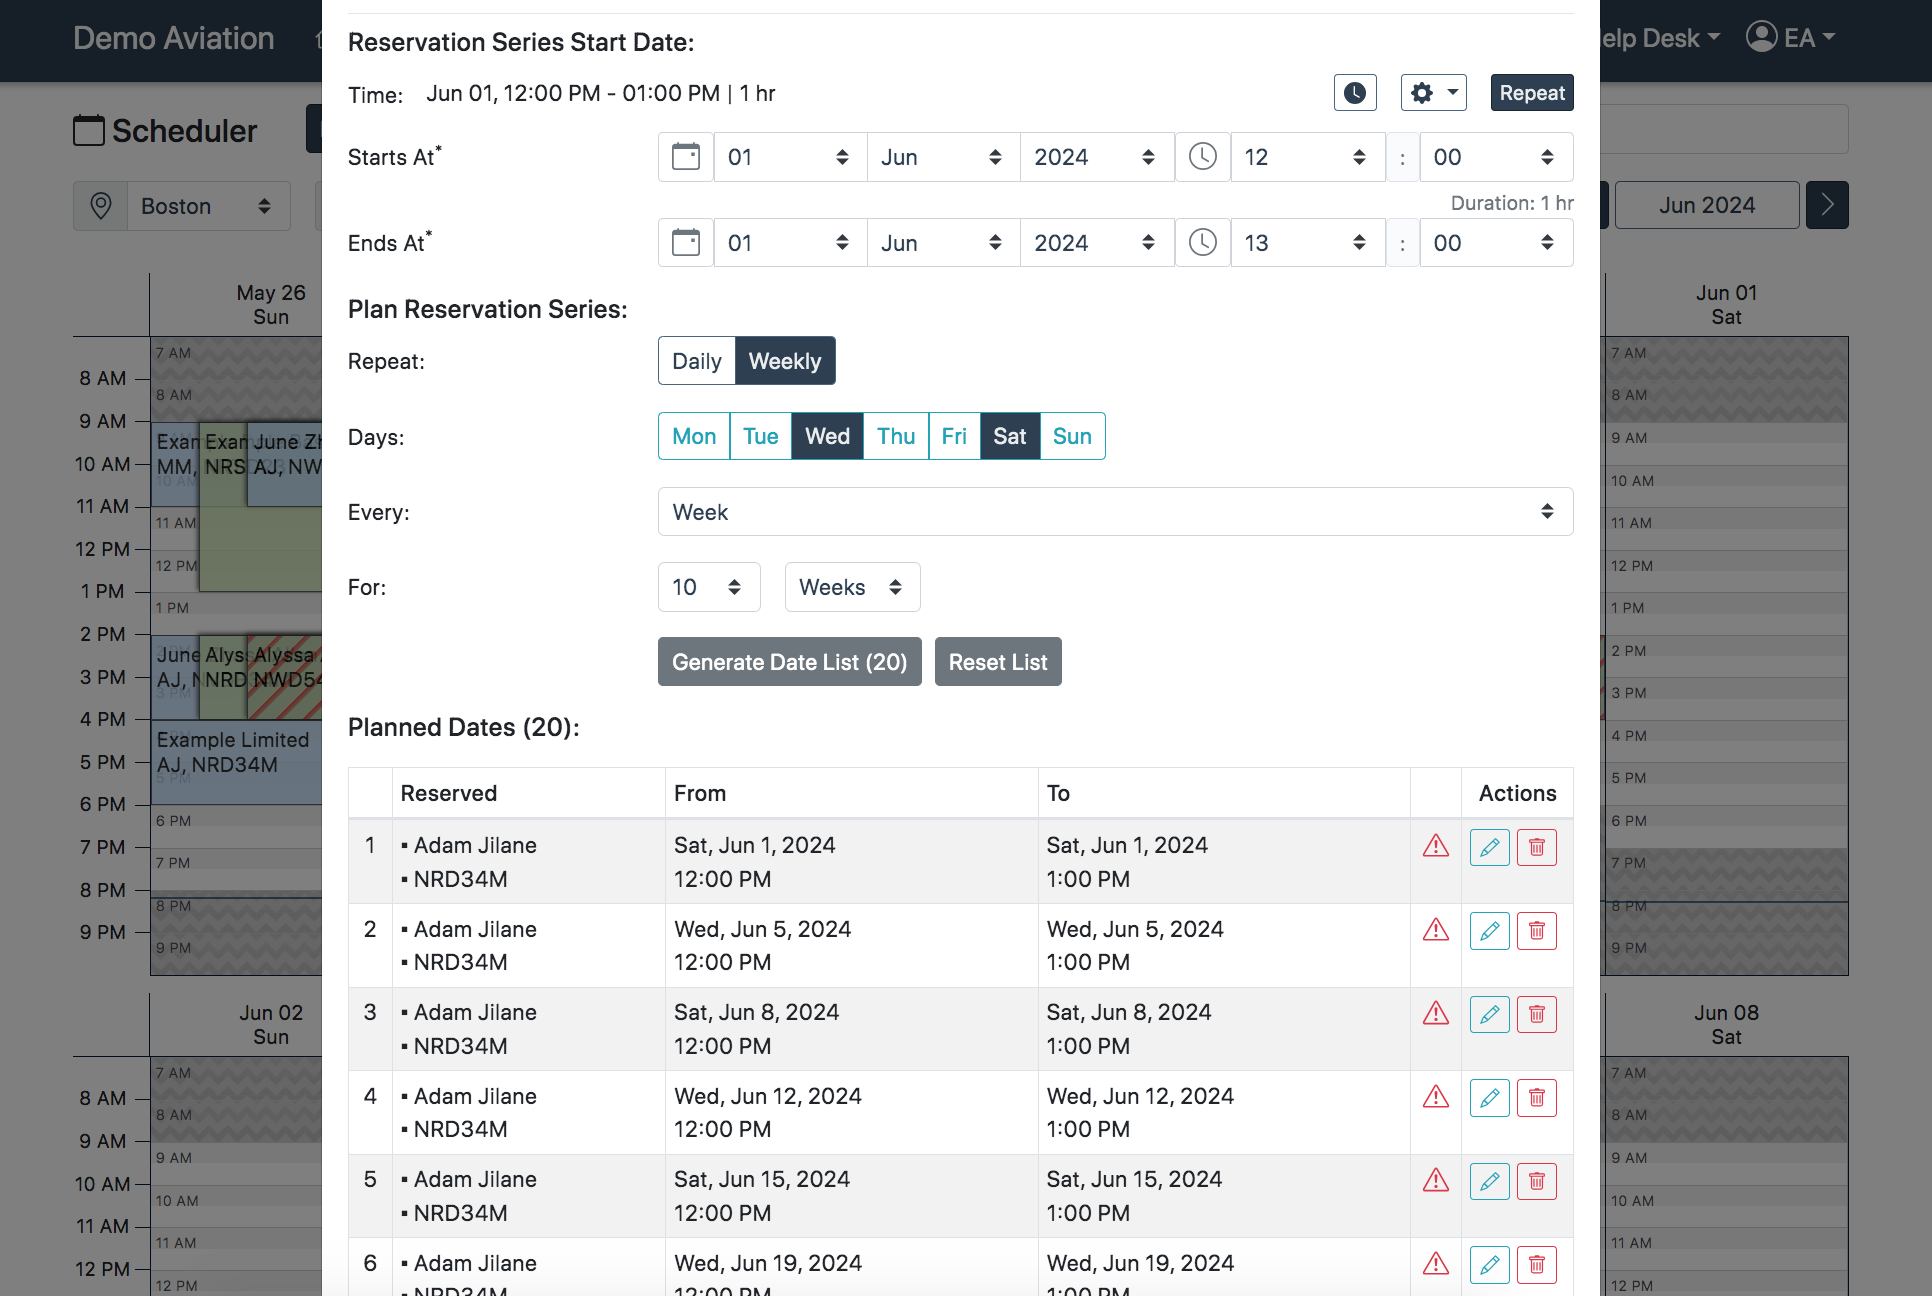This screenshot has width=1932, height=1296.
Task: Click the next month arrow button
Action: 1827,205
